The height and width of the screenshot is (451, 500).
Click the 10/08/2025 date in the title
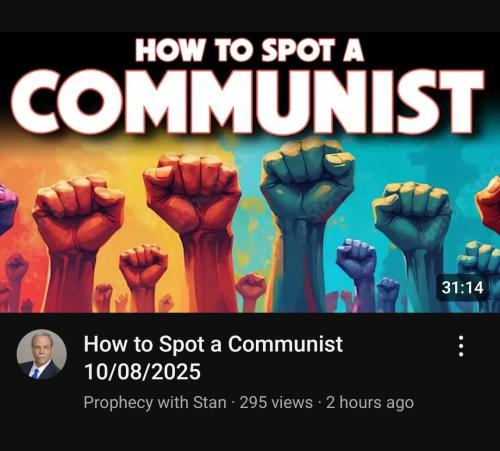[142, 371]
